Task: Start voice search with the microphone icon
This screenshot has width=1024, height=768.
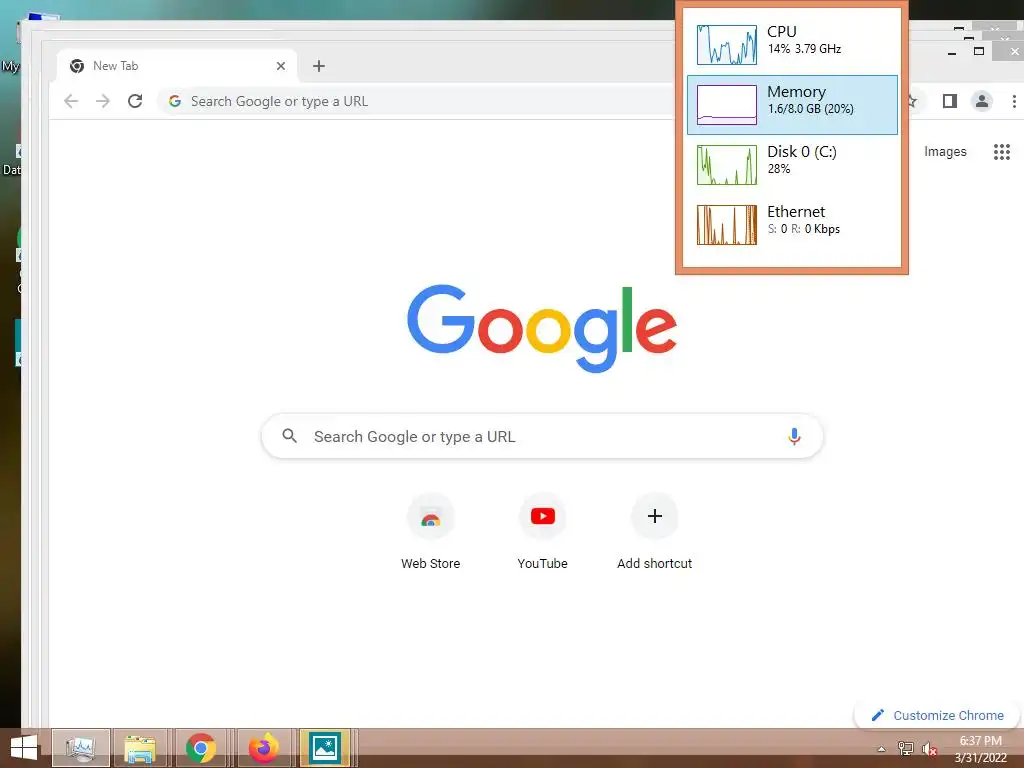Action: pos(794,436)
